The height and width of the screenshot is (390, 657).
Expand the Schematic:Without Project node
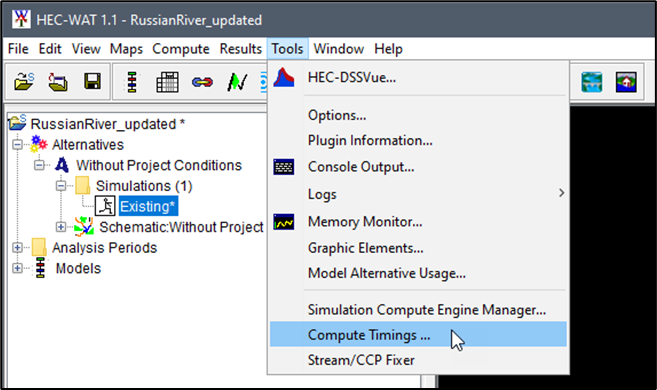[61, 227]
